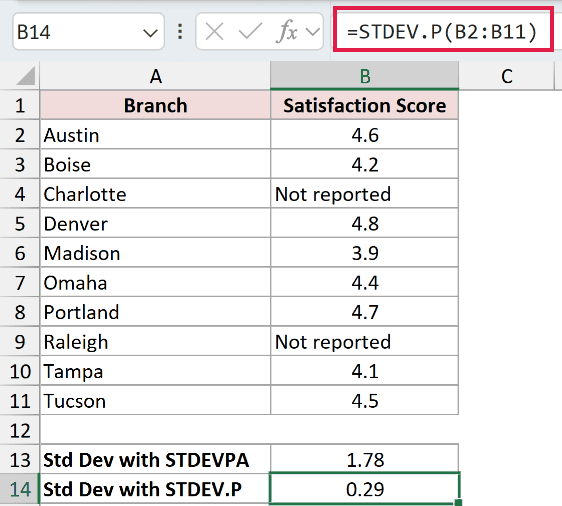The image size is (562, 506).
Task: Select row 8 header
Action: [x=20, y=312]
